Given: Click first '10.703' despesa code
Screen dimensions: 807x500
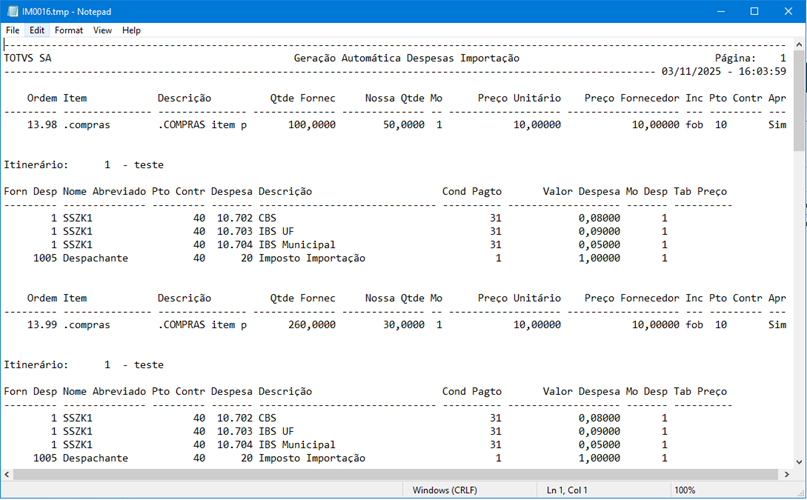Looking at the screenshot, I should (235, 232).
